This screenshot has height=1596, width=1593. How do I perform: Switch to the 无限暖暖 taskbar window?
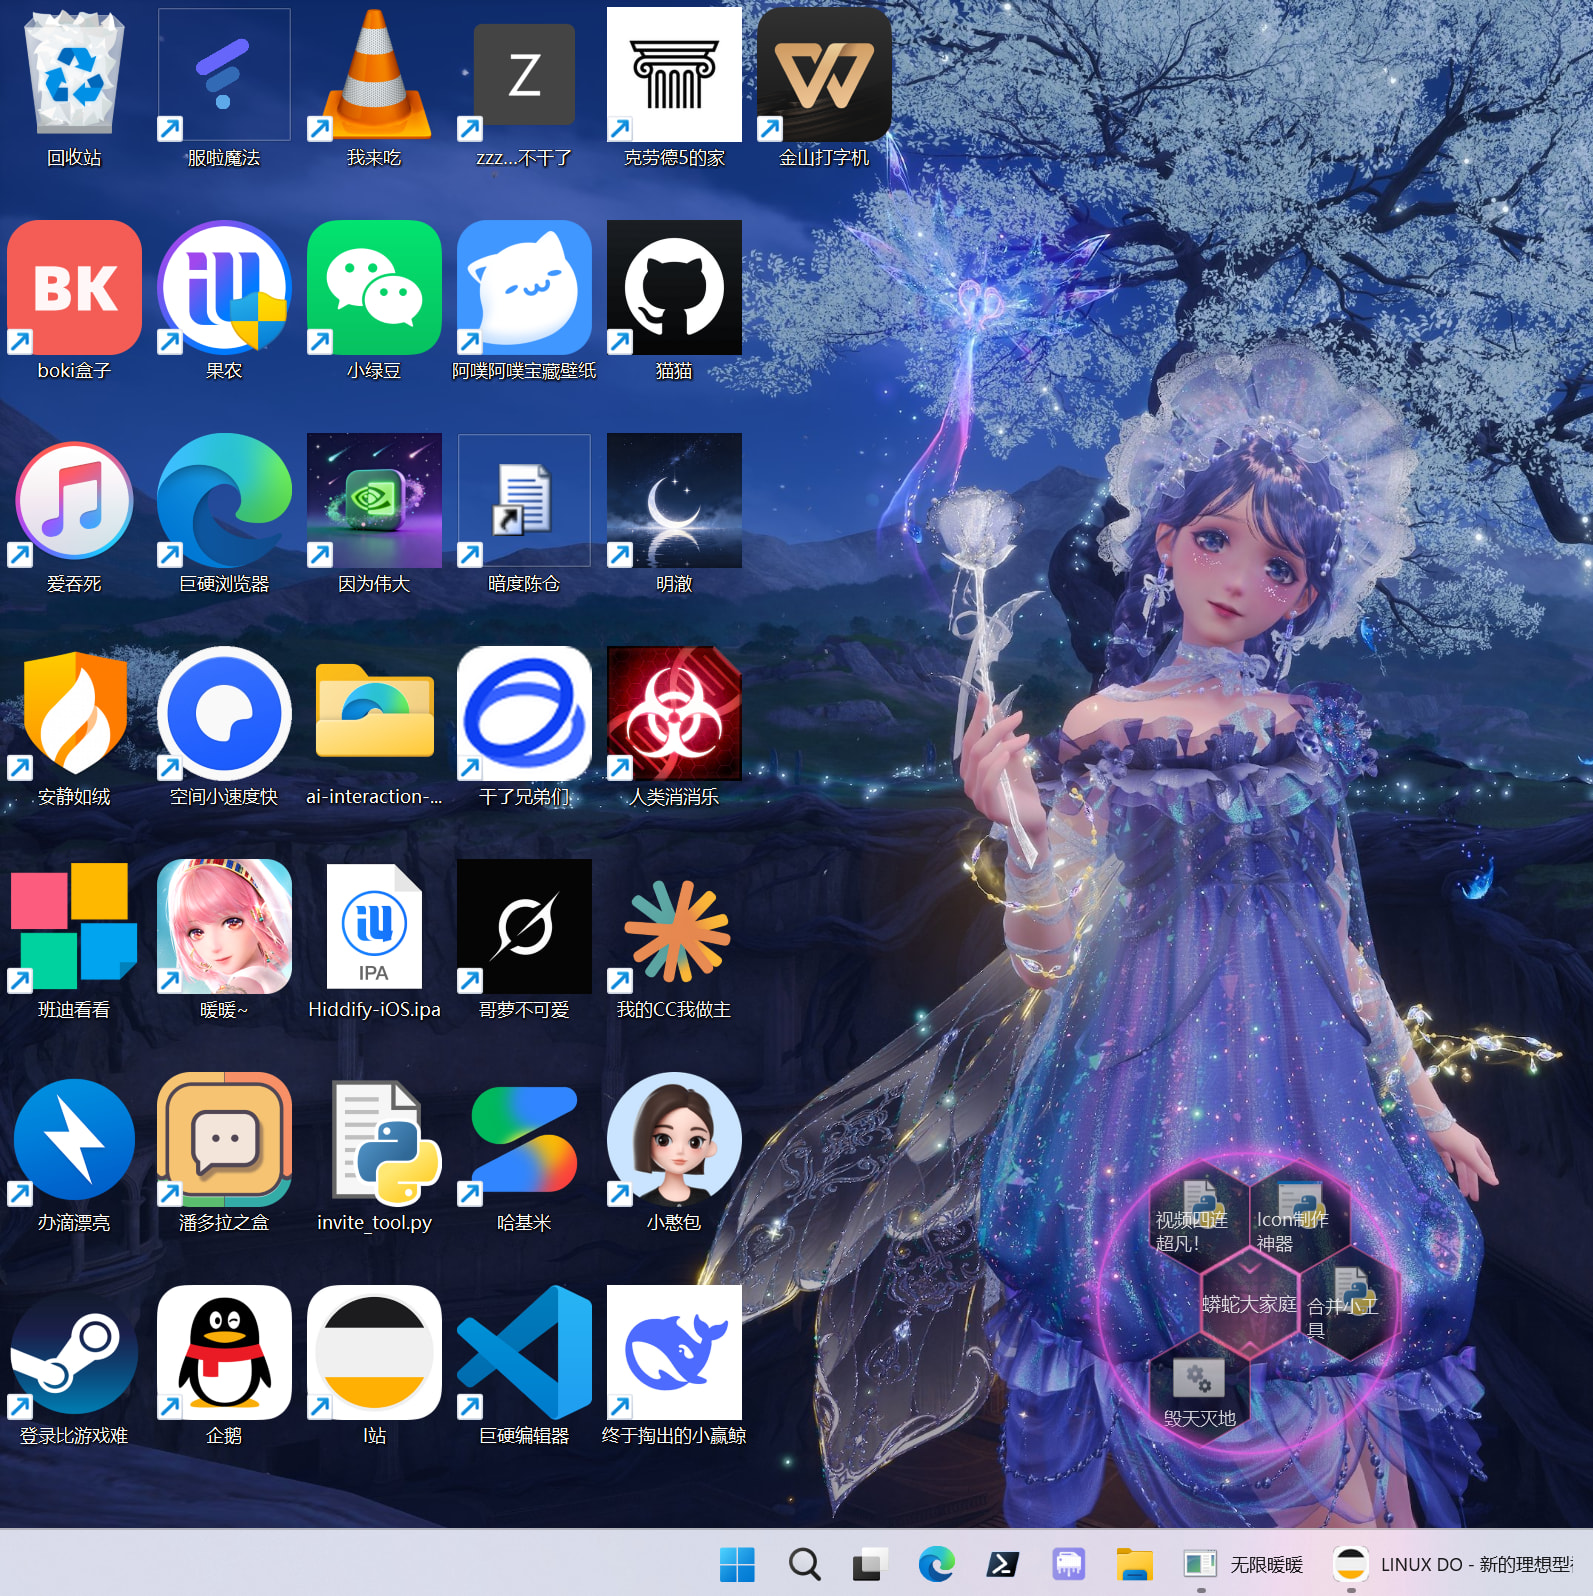coord(1243,1564)
